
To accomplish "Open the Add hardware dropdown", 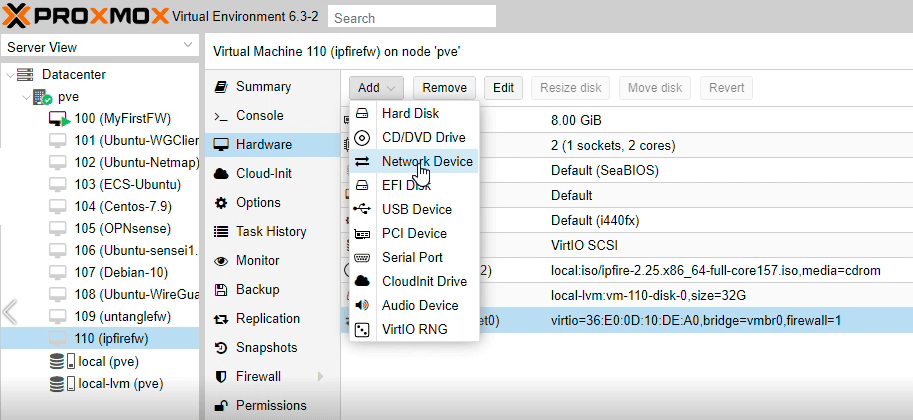I will coord(376,88).
